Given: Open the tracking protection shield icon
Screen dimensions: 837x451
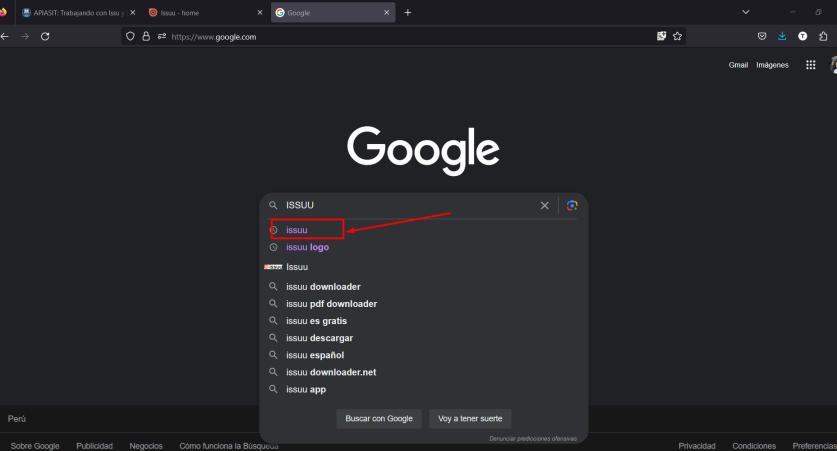Looking at the screenshot, I should tap(130, 36).
